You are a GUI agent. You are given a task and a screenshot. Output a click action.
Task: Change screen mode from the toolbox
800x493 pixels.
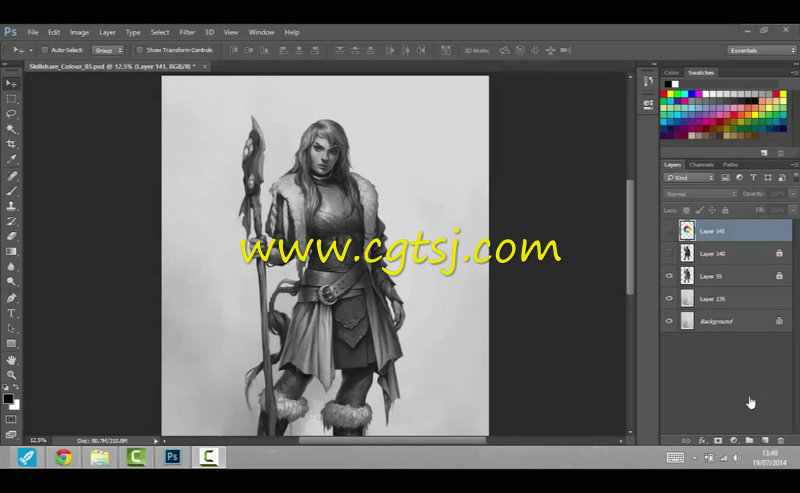point(11,434)
